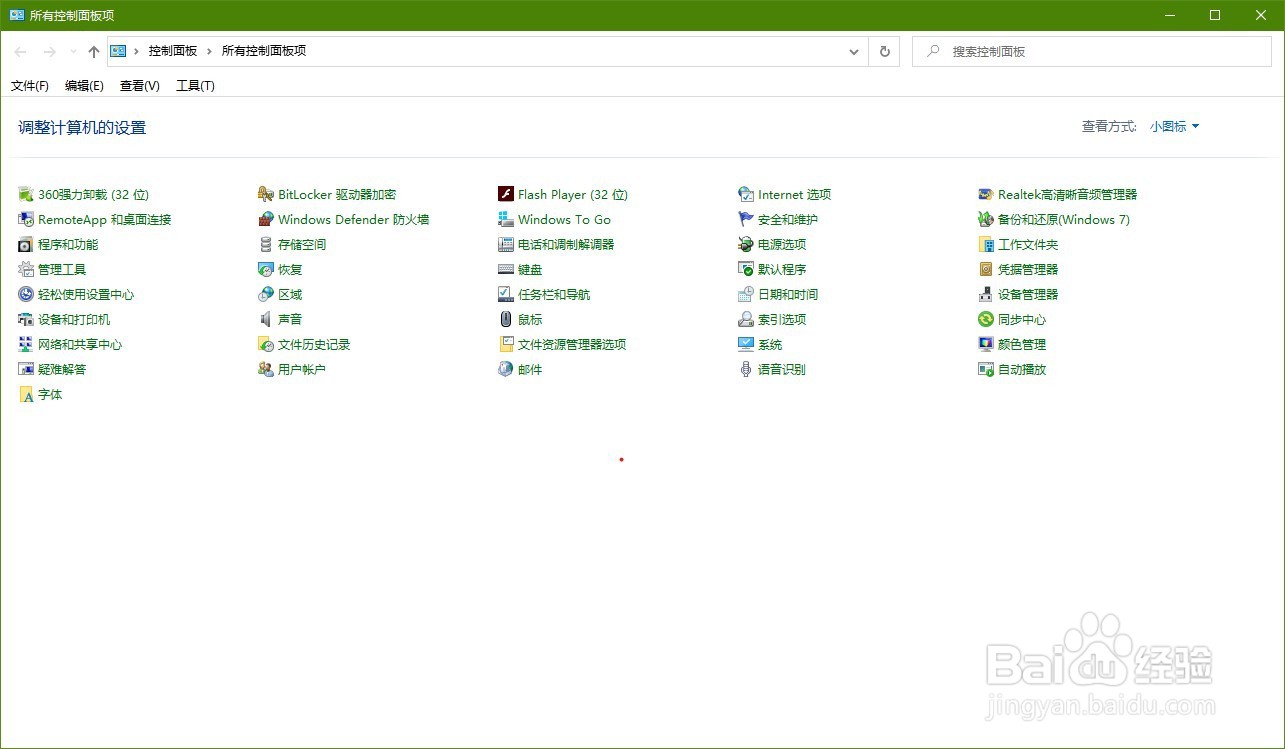Click the 恢复 icon
The image size is (1285, 749).
pyautogui.click(x=266, y=269)
